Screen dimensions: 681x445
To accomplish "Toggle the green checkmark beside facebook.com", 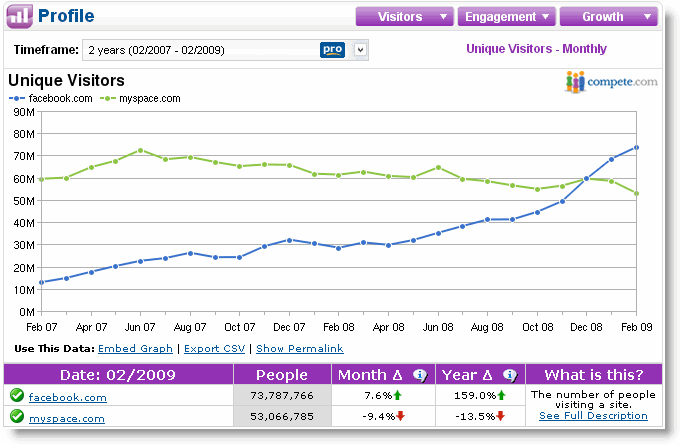I will (17, 396).
